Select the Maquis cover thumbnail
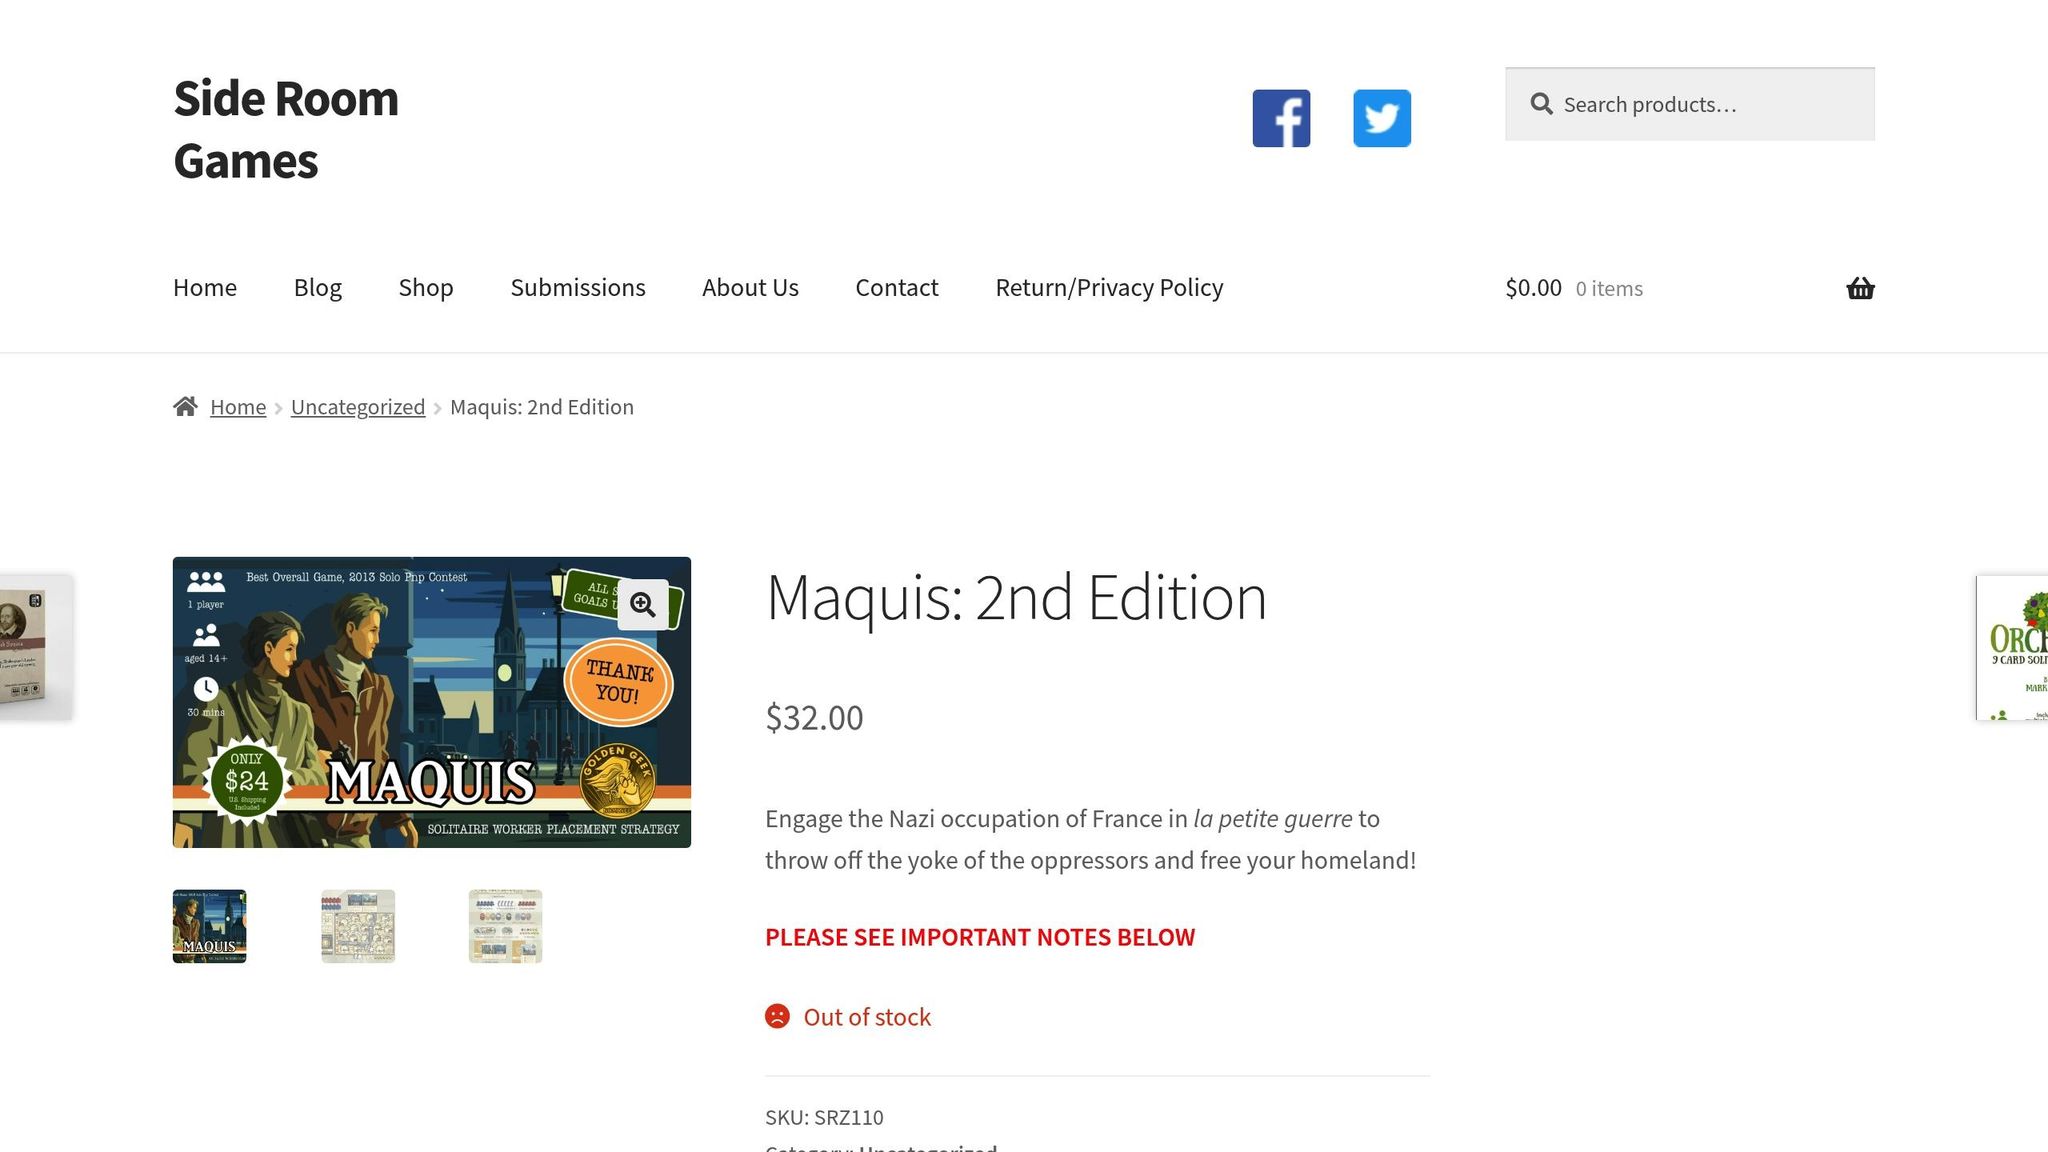2048x1152 pixels. (210, 926)
